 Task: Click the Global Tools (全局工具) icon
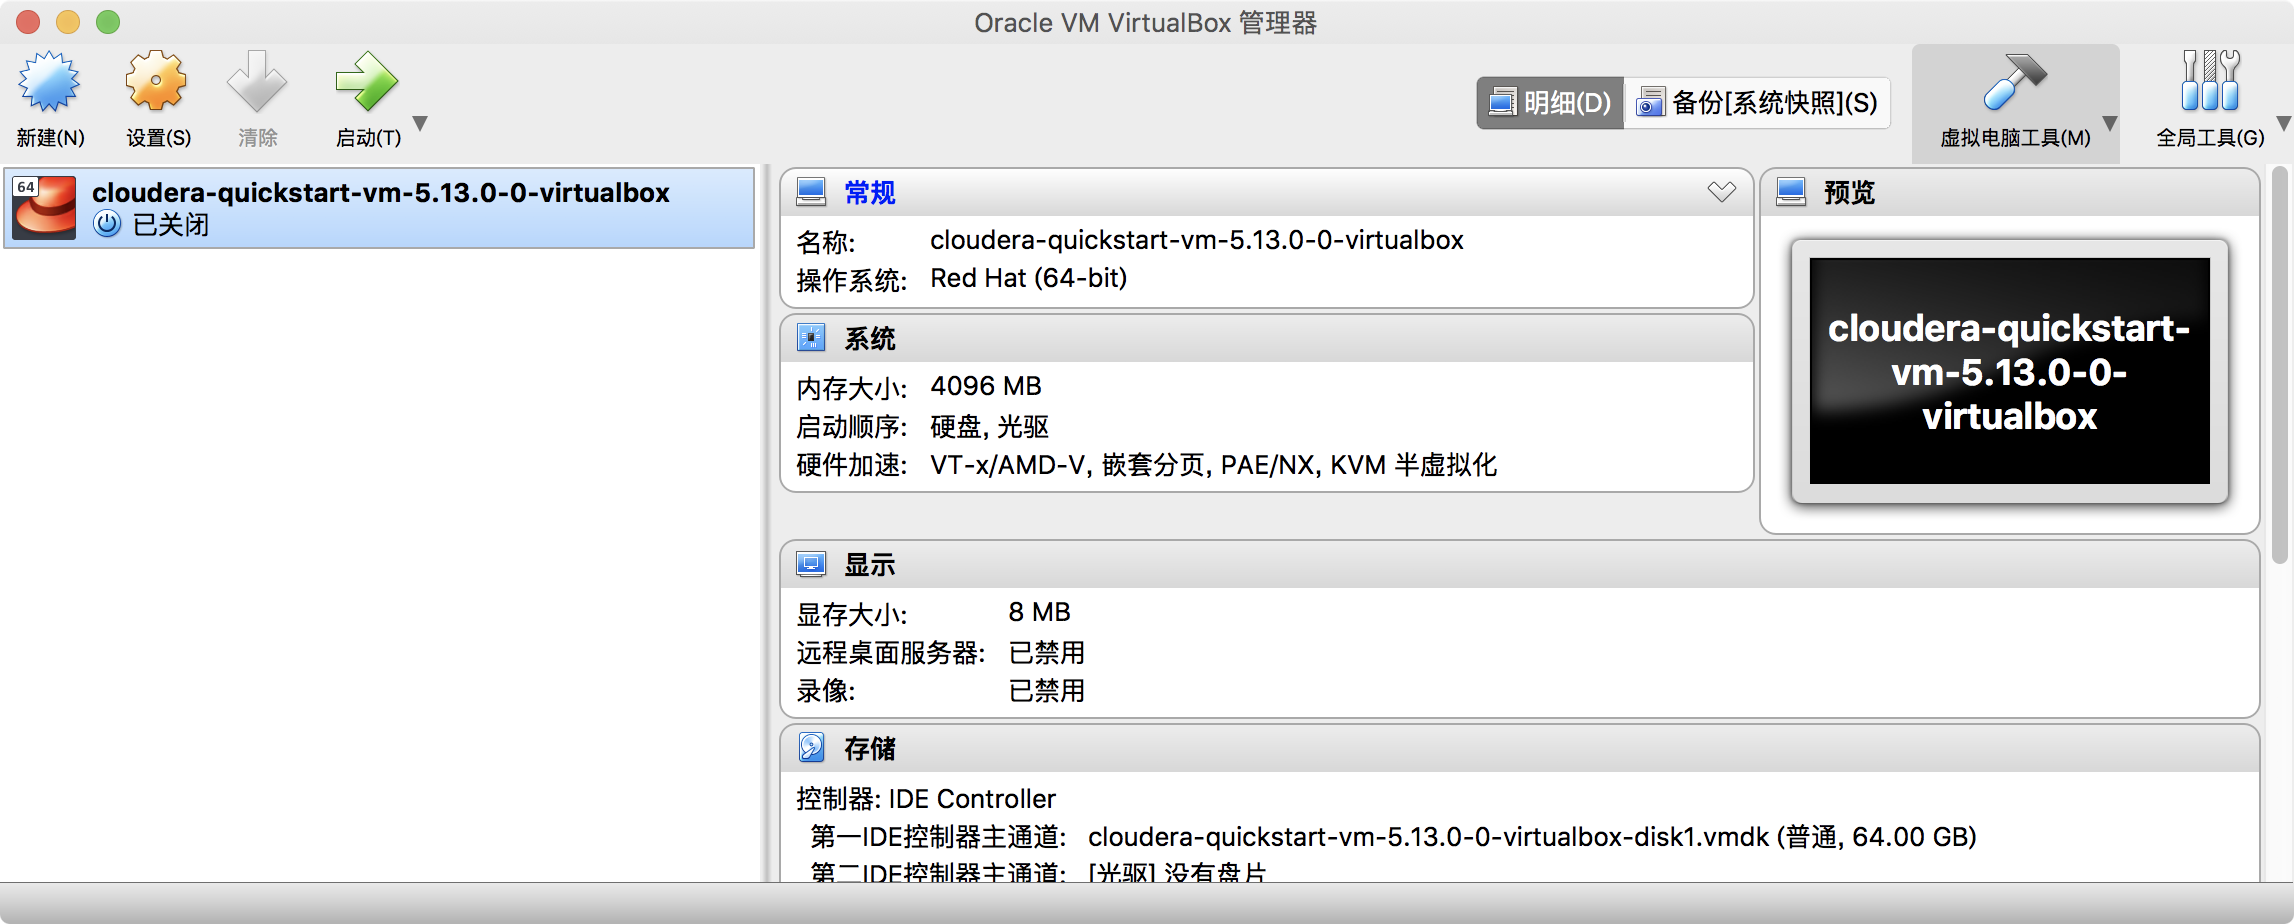coord(2210,82)
